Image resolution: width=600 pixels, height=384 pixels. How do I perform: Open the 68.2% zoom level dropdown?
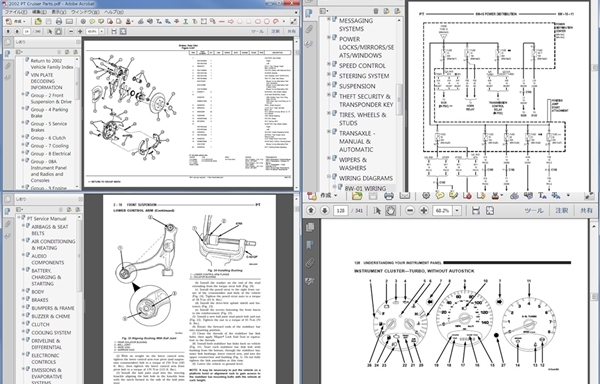(x=457, y=210)
